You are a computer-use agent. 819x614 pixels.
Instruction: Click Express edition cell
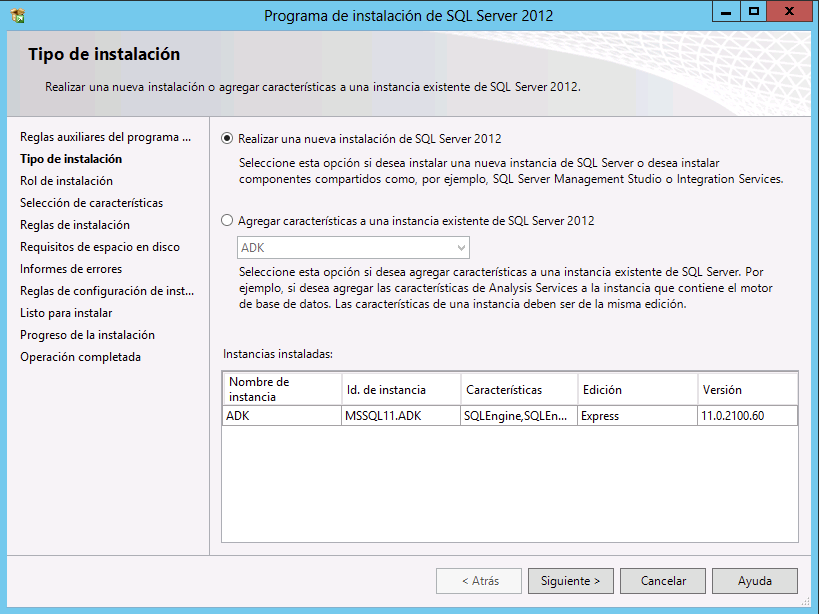(637, 416)
